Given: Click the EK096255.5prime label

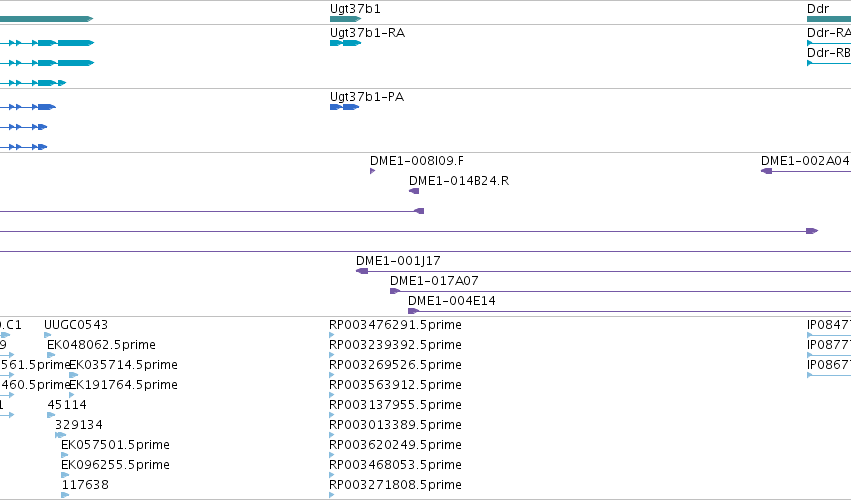Looking at the screenshot, I should (115, 465).
